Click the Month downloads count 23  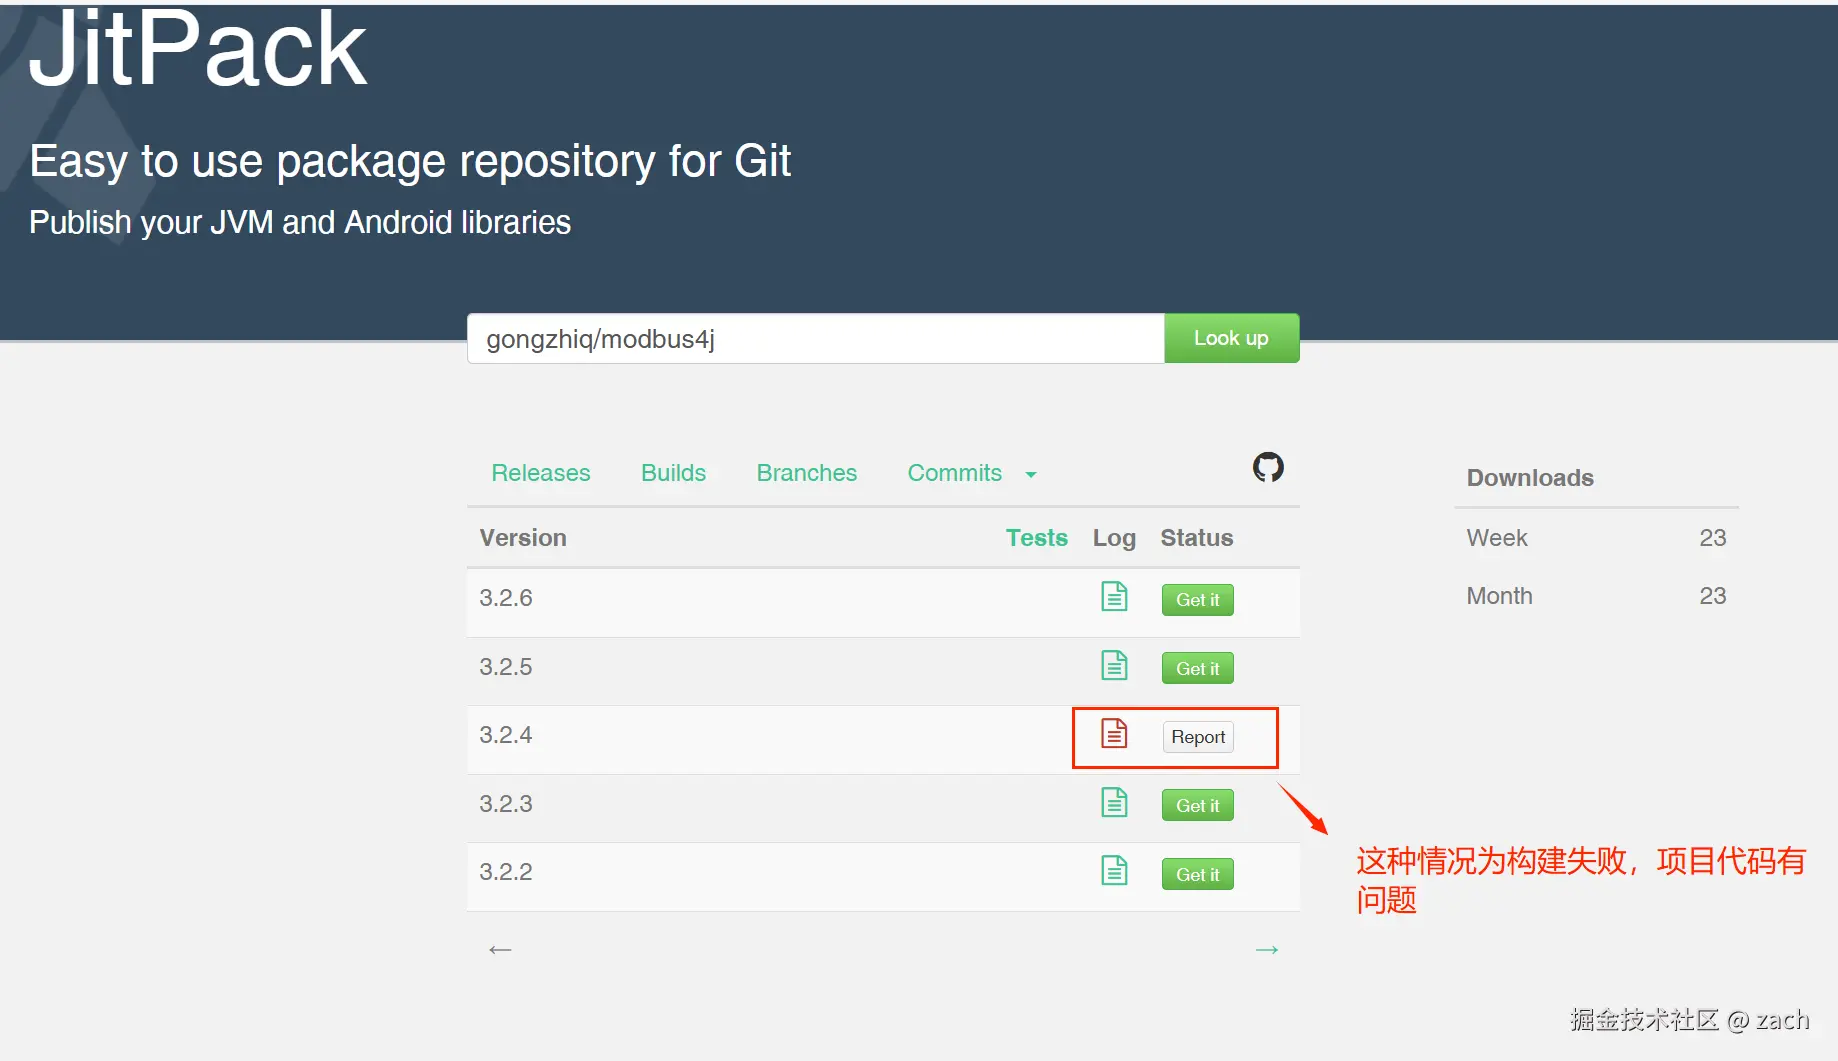click(x=1713, y=596)
